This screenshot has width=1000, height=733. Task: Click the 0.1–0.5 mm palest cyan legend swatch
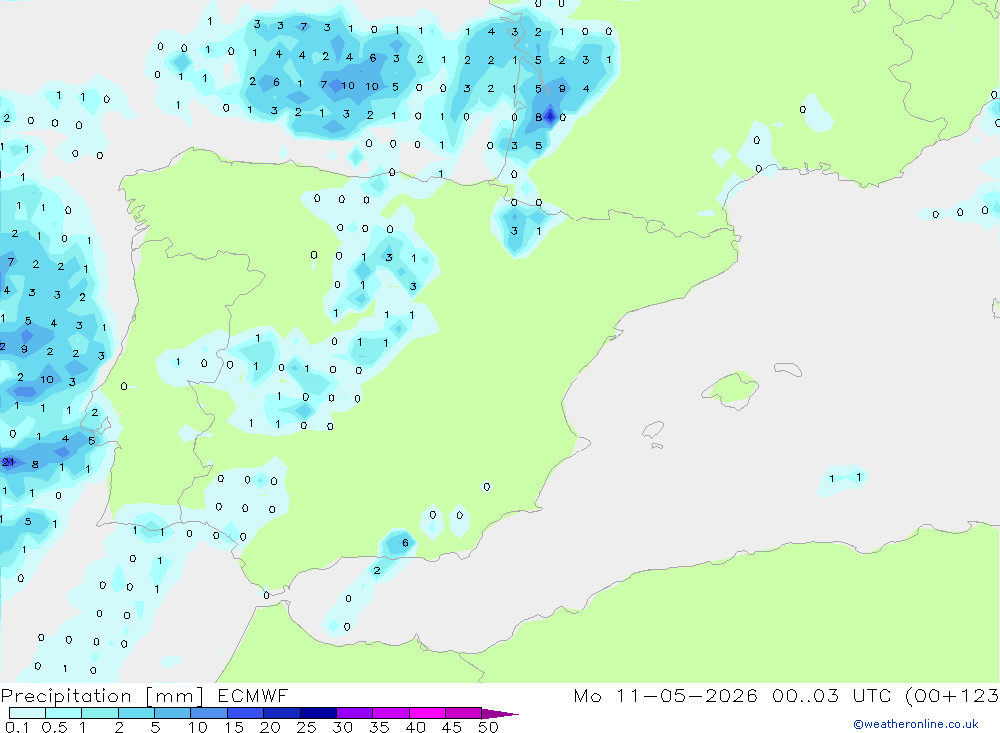[x=27, y=713]
